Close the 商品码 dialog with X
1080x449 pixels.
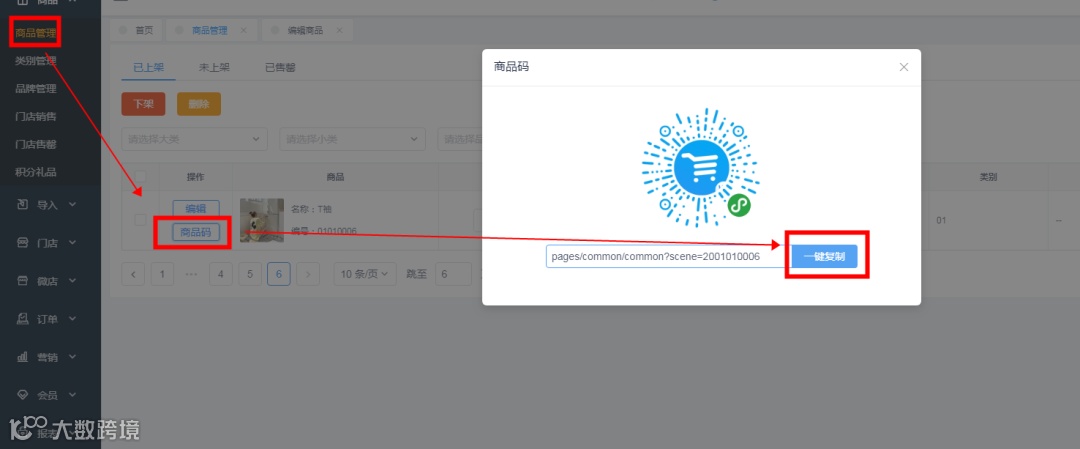pos(904,67)
